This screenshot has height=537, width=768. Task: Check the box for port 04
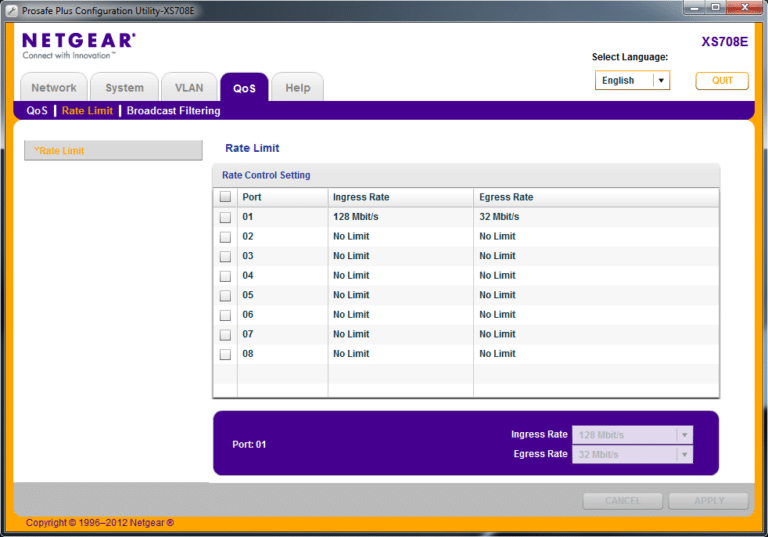pos(225,276)
